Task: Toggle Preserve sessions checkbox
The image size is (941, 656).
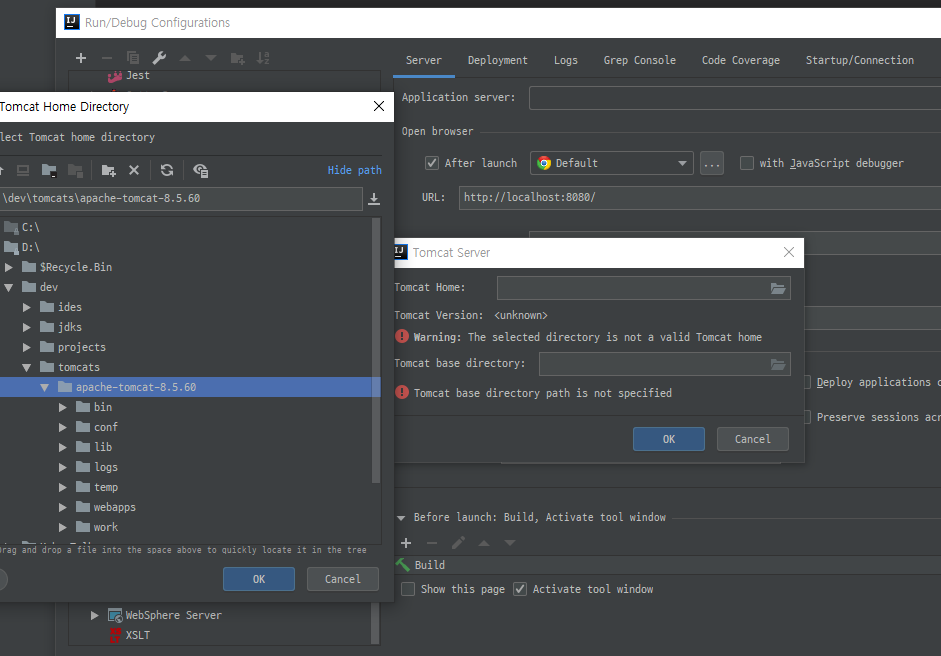Action: tap(808, 417)
